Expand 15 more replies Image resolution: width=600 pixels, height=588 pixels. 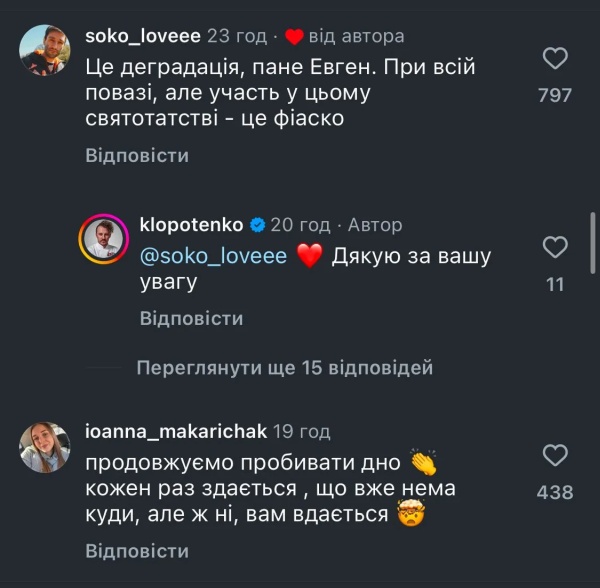pyautogui.click(x=284, y=368)
